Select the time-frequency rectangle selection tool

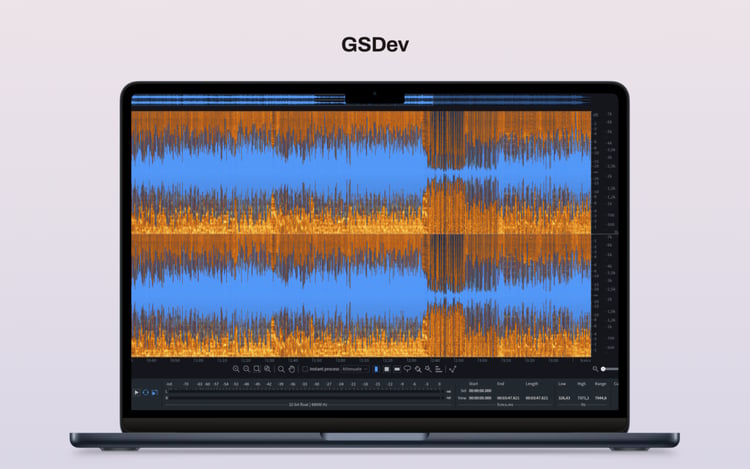point(386,369)
